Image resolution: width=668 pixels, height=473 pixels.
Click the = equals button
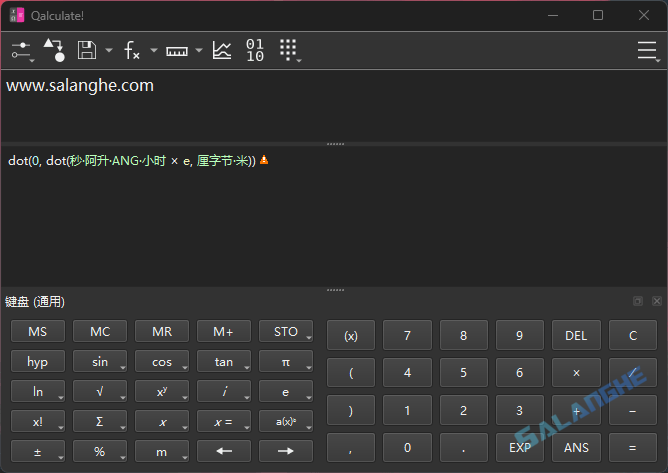click(633, 447)
